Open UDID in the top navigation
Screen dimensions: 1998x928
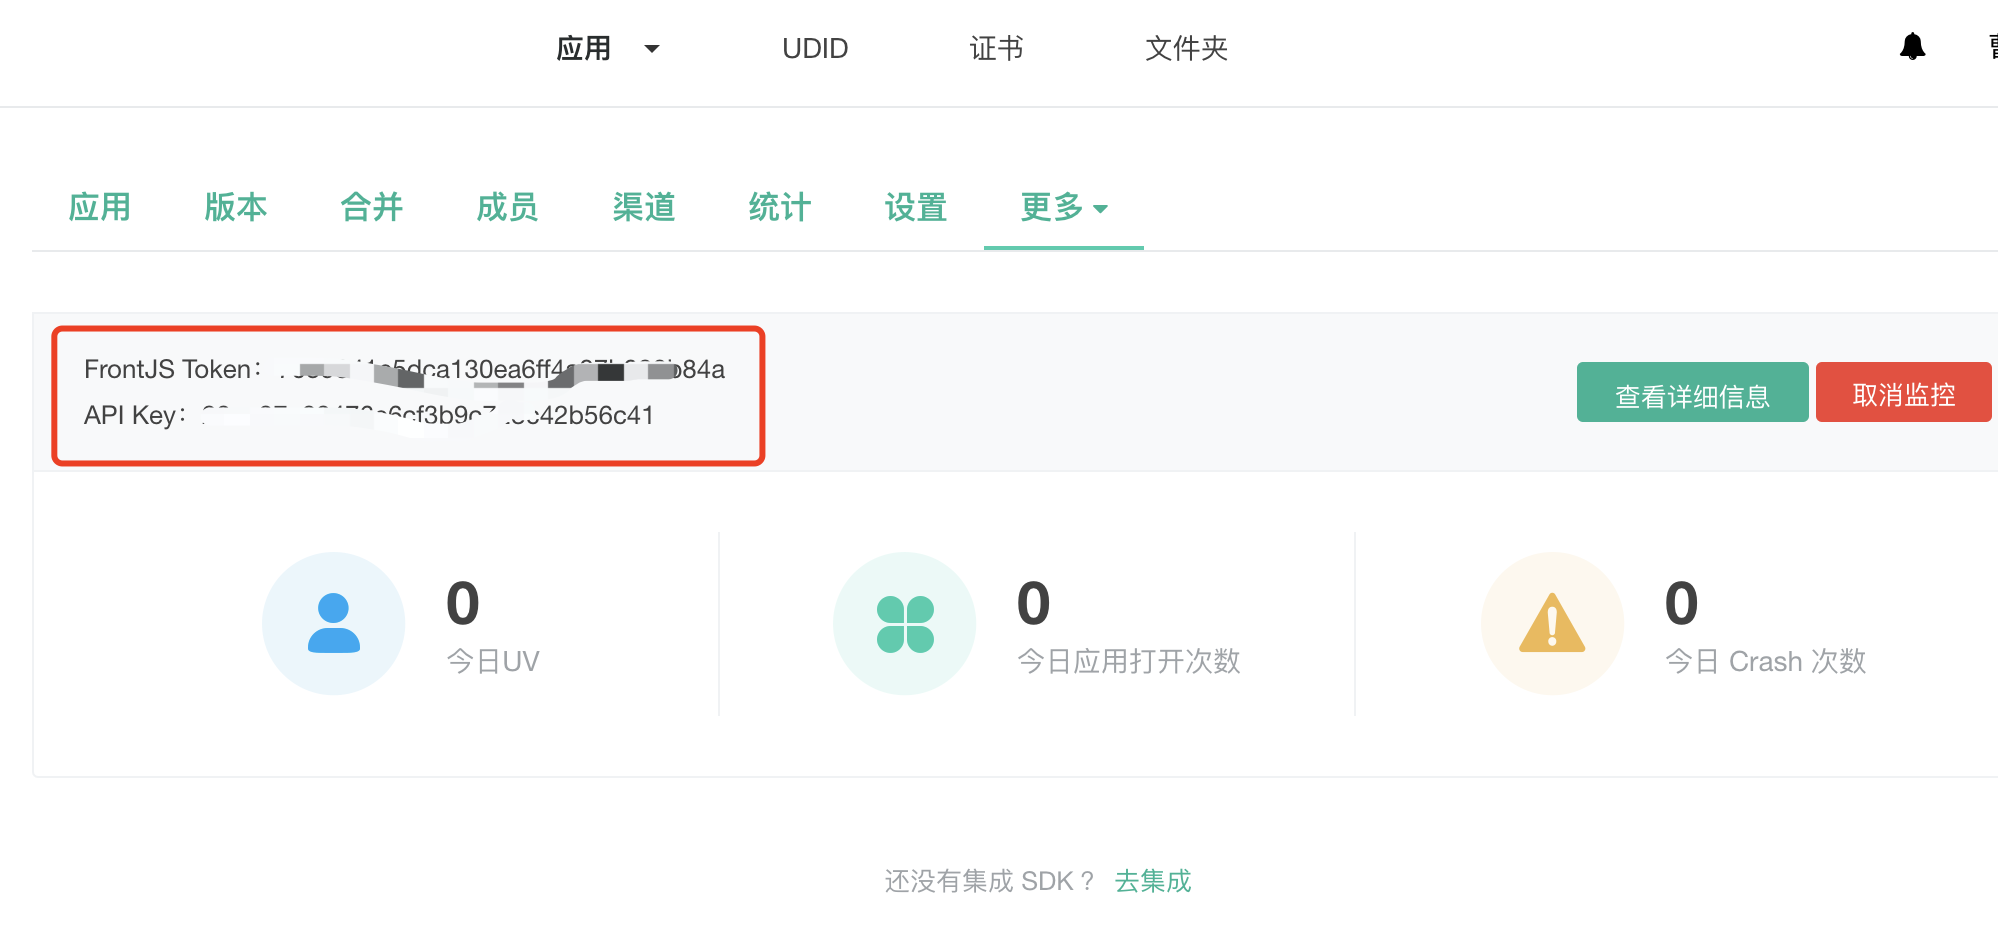pos(815,49)
